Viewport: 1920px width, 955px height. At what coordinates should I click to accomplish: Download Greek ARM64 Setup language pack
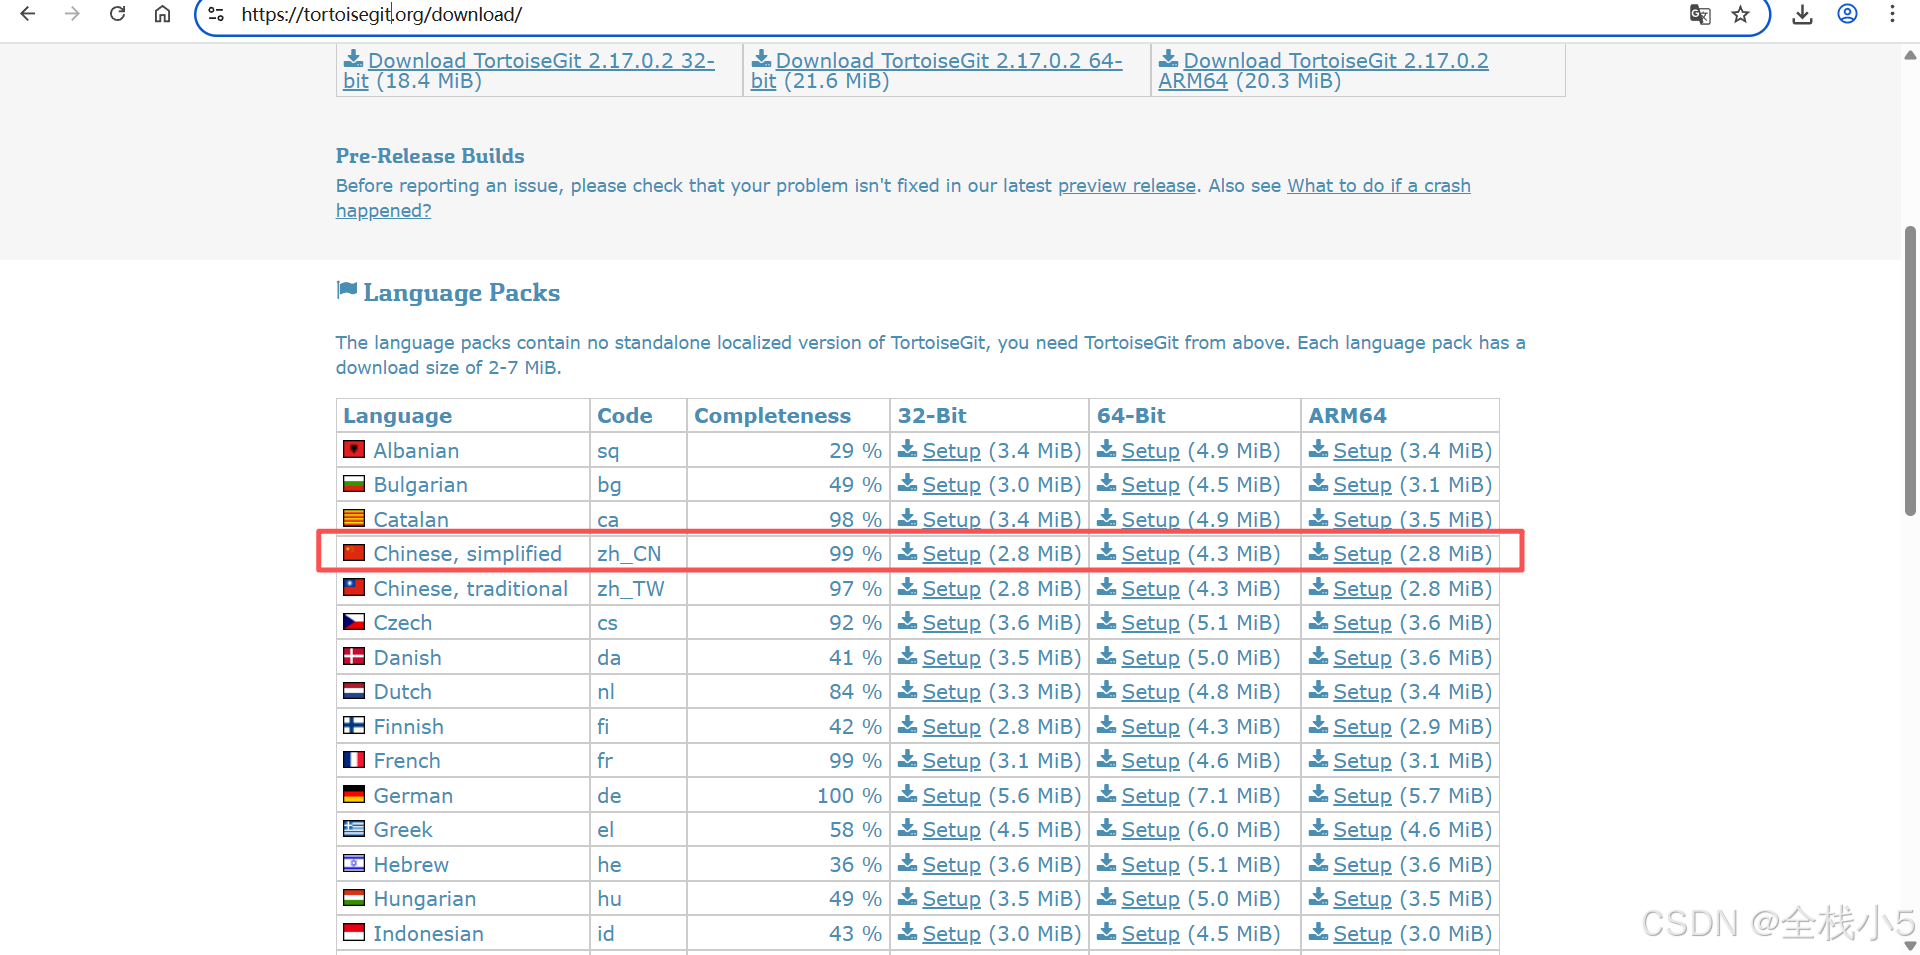pyautogui.click(x=1362, y=830)
